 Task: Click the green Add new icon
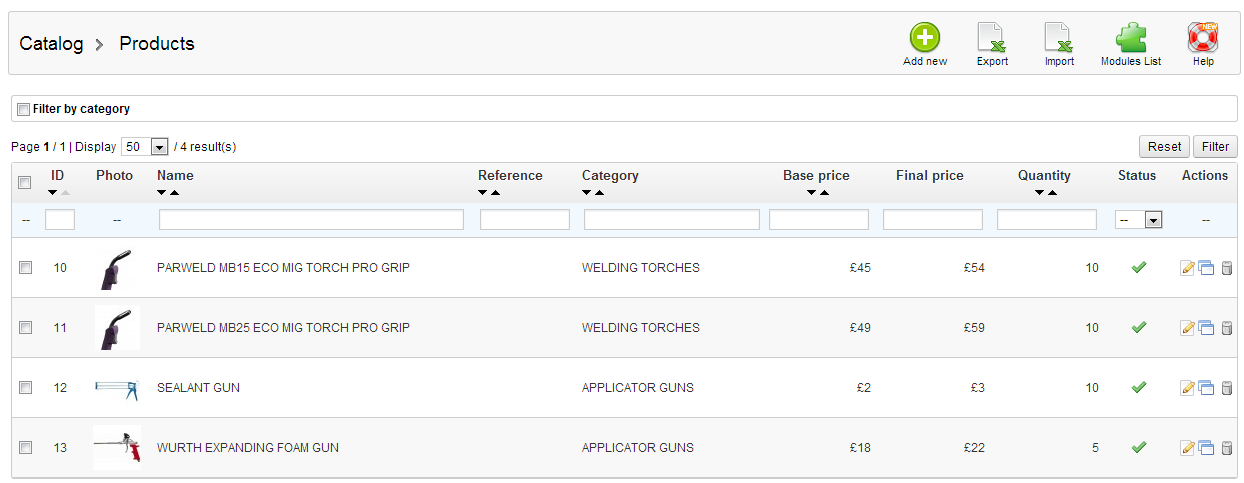click(924, 38)
